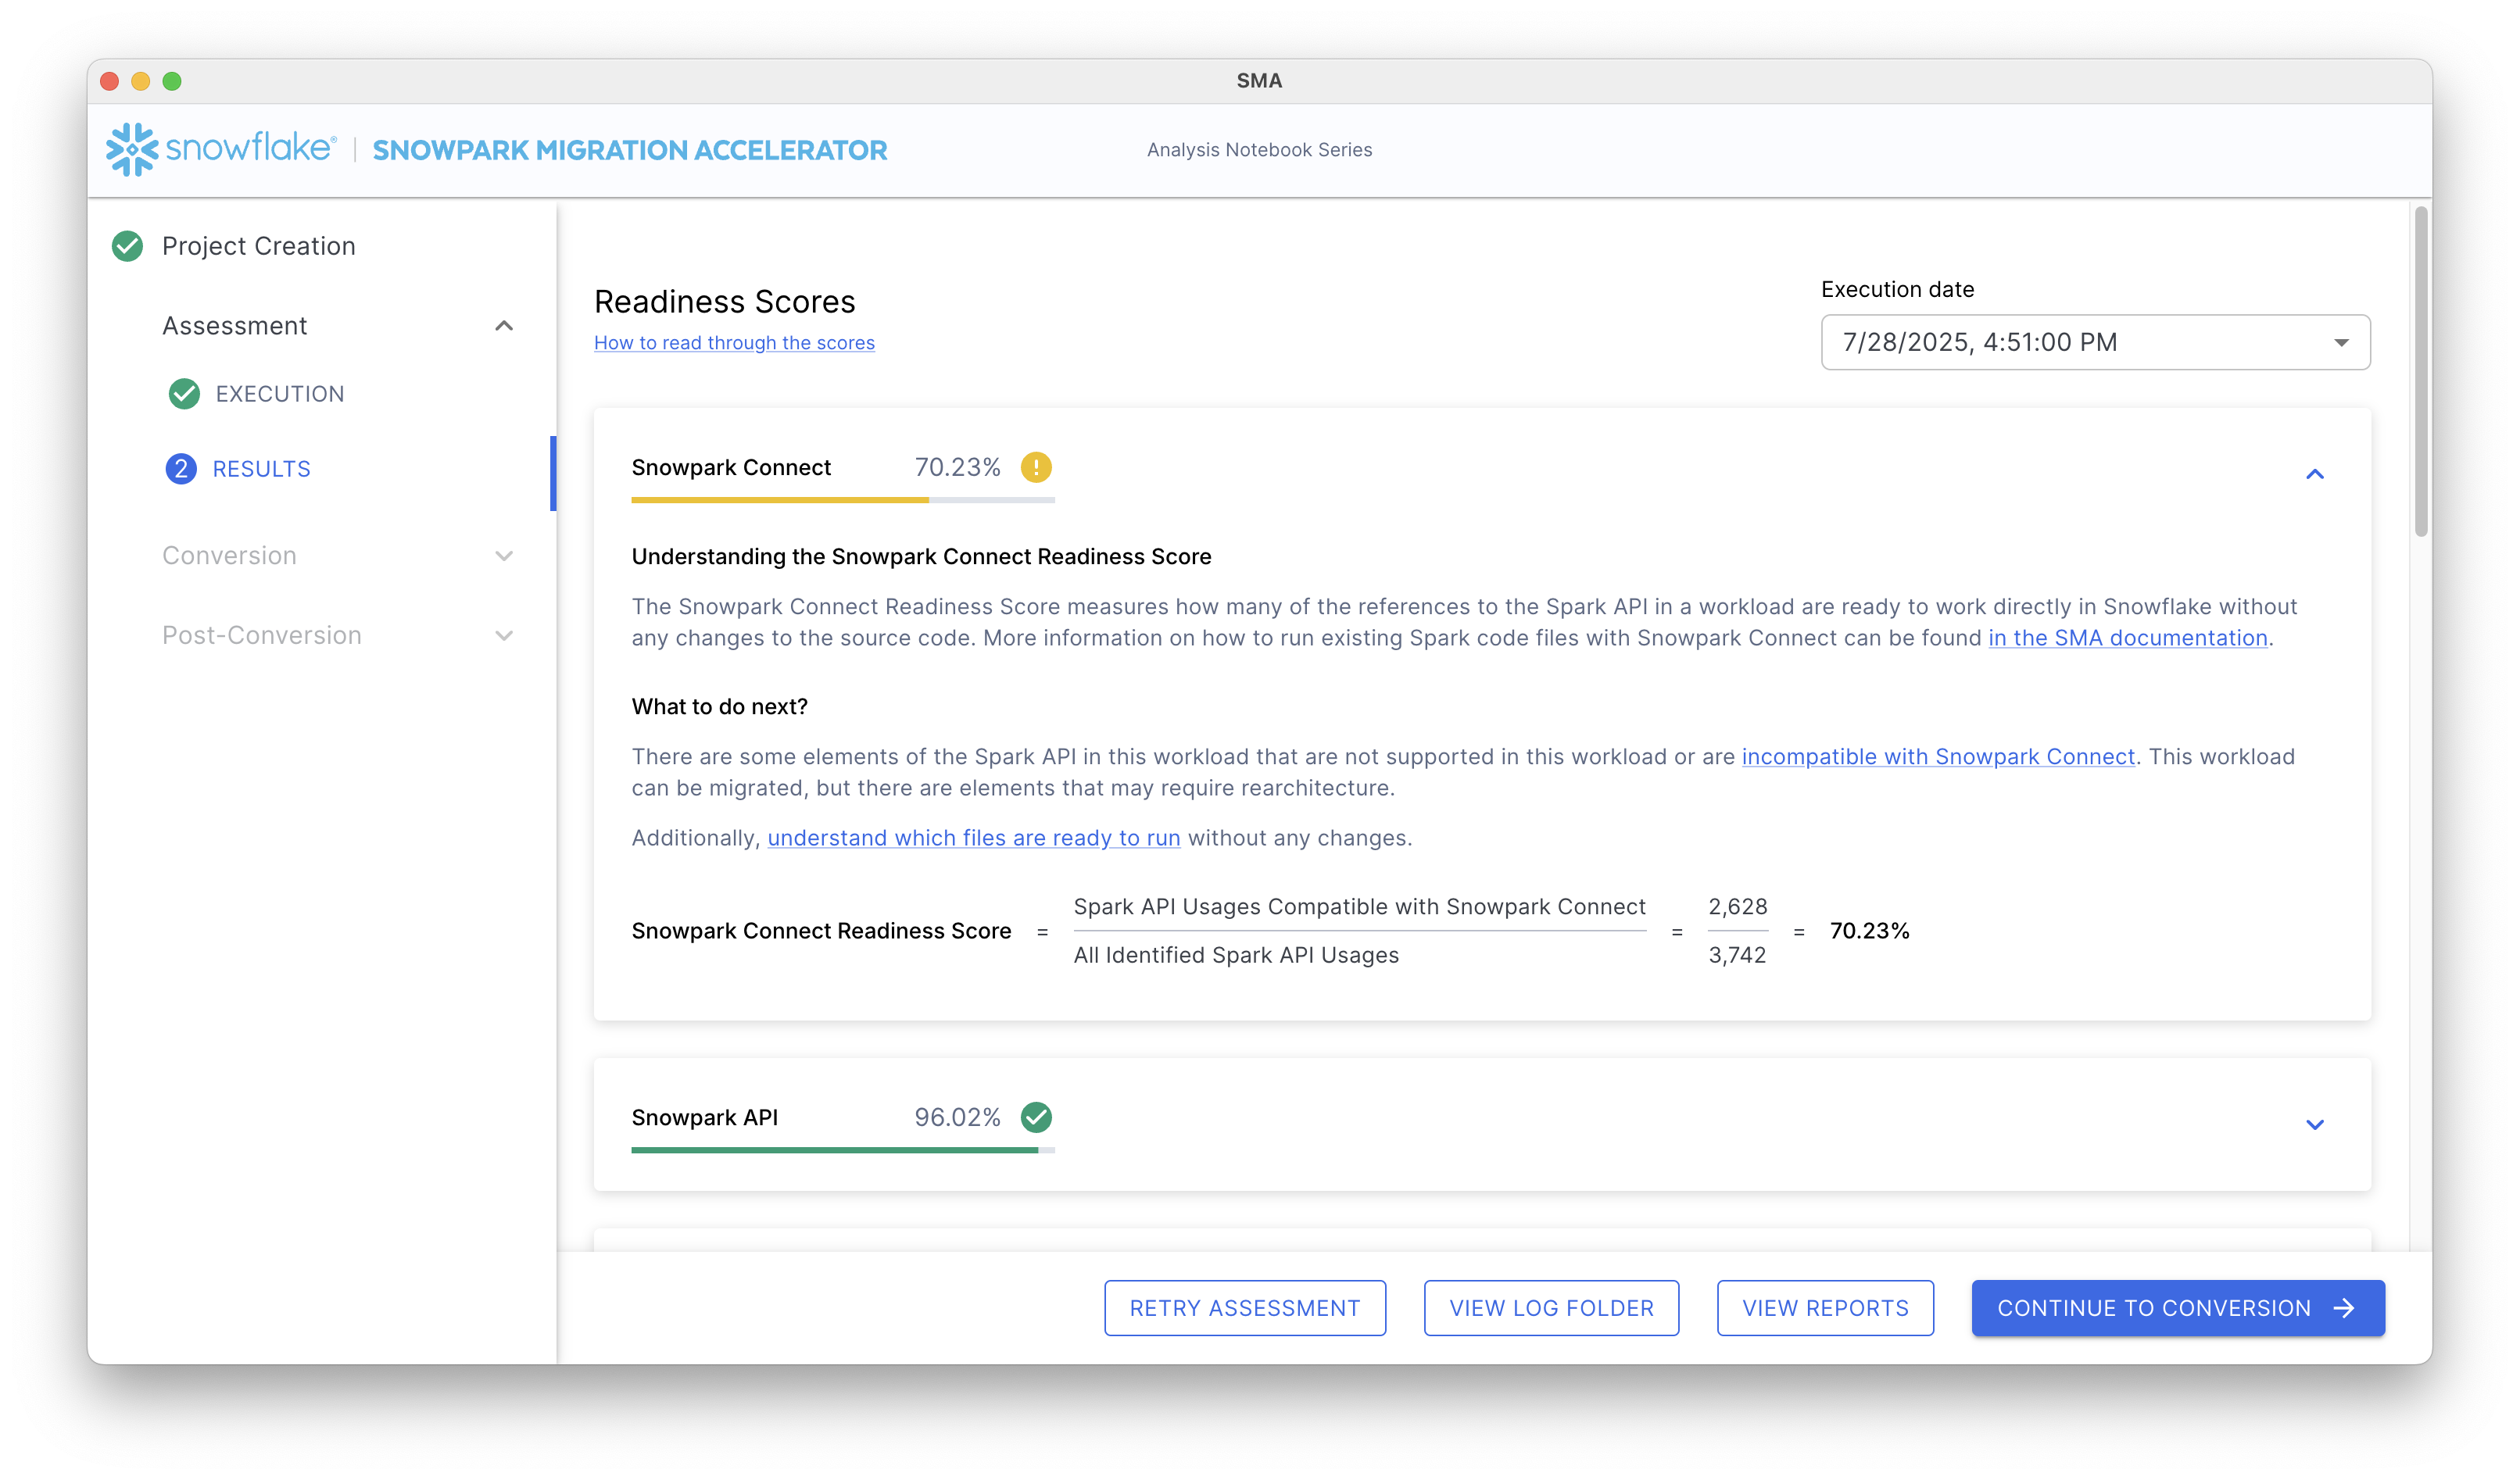Expand the Conversion section in the sidebar

(x=504, y=556)
